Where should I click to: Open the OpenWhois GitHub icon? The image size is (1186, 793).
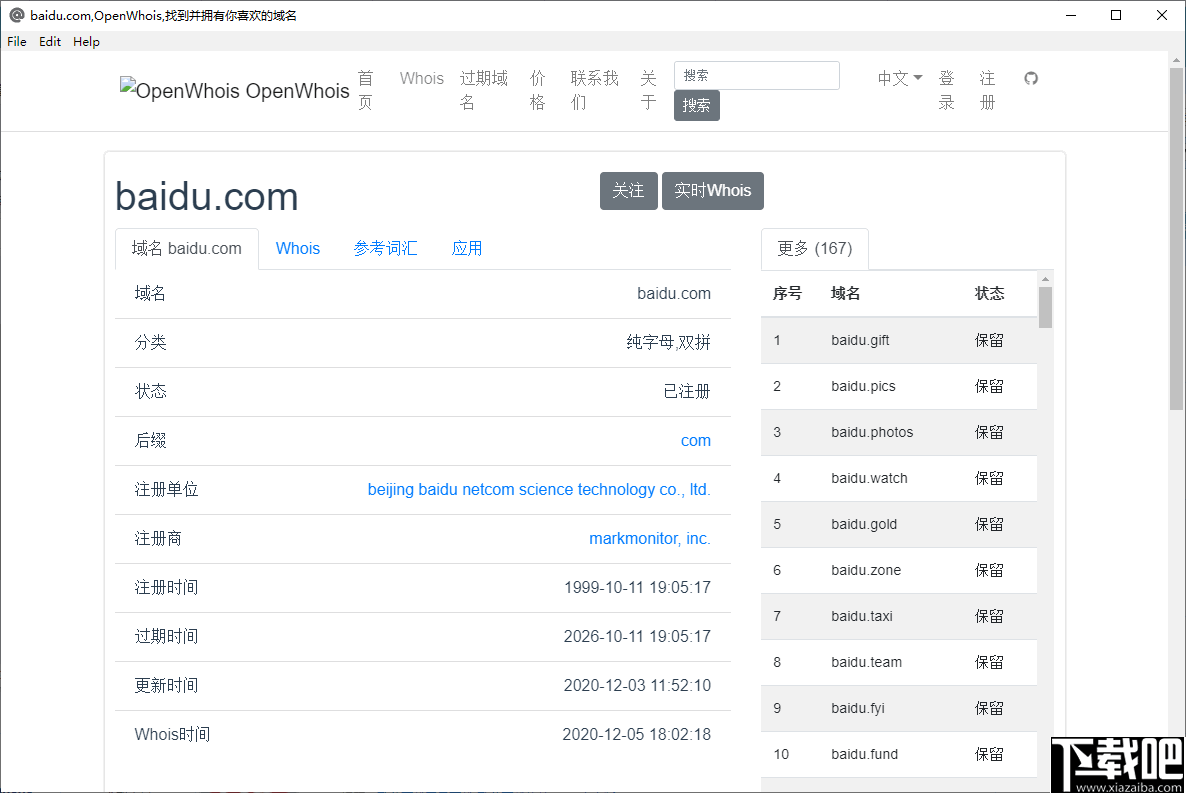coord(1031,78)
